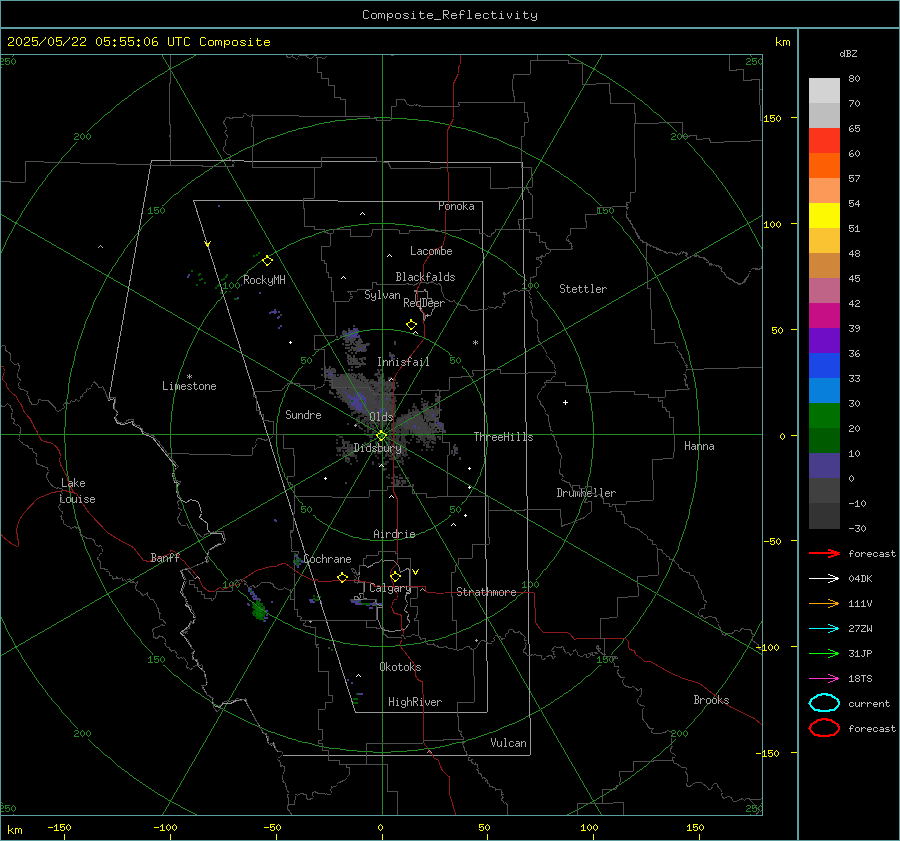The width and height of the screenshot is (900, 841).
Task: Pick the indigo 0–10 dBZ color band
Action: coord(824,466)
